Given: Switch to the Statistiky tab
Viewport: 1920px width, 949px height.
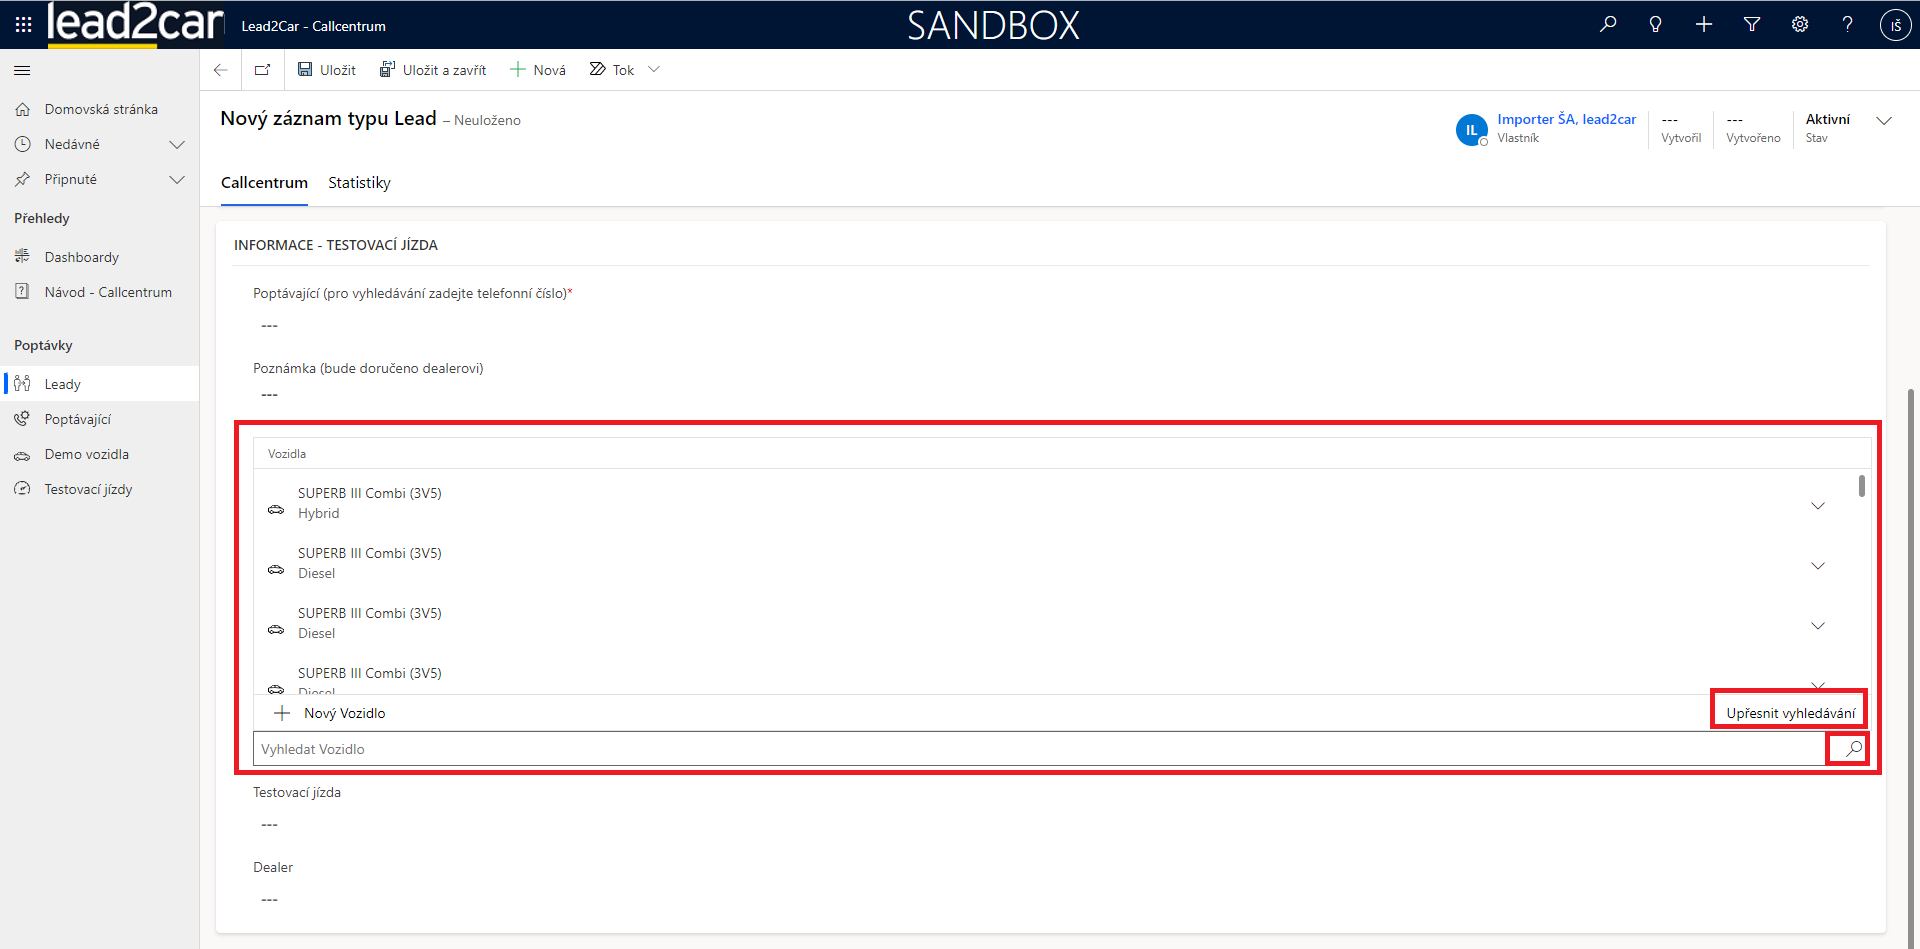Looking at the screenshot, I should click(359, 183).
